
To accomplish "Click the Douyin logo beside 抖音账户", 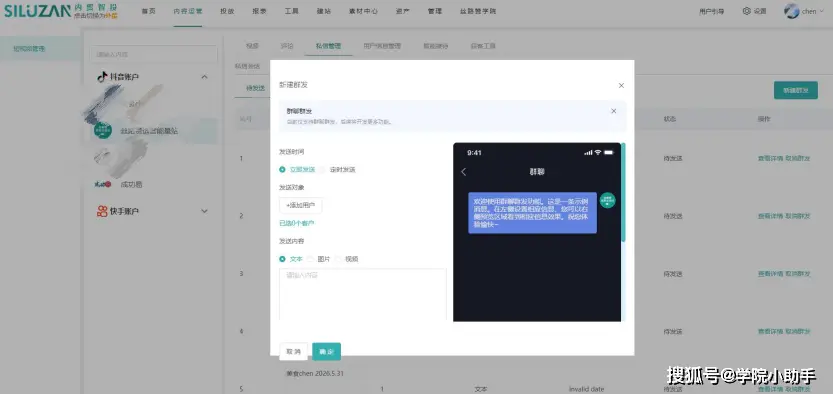I will [x=103, y=77].
